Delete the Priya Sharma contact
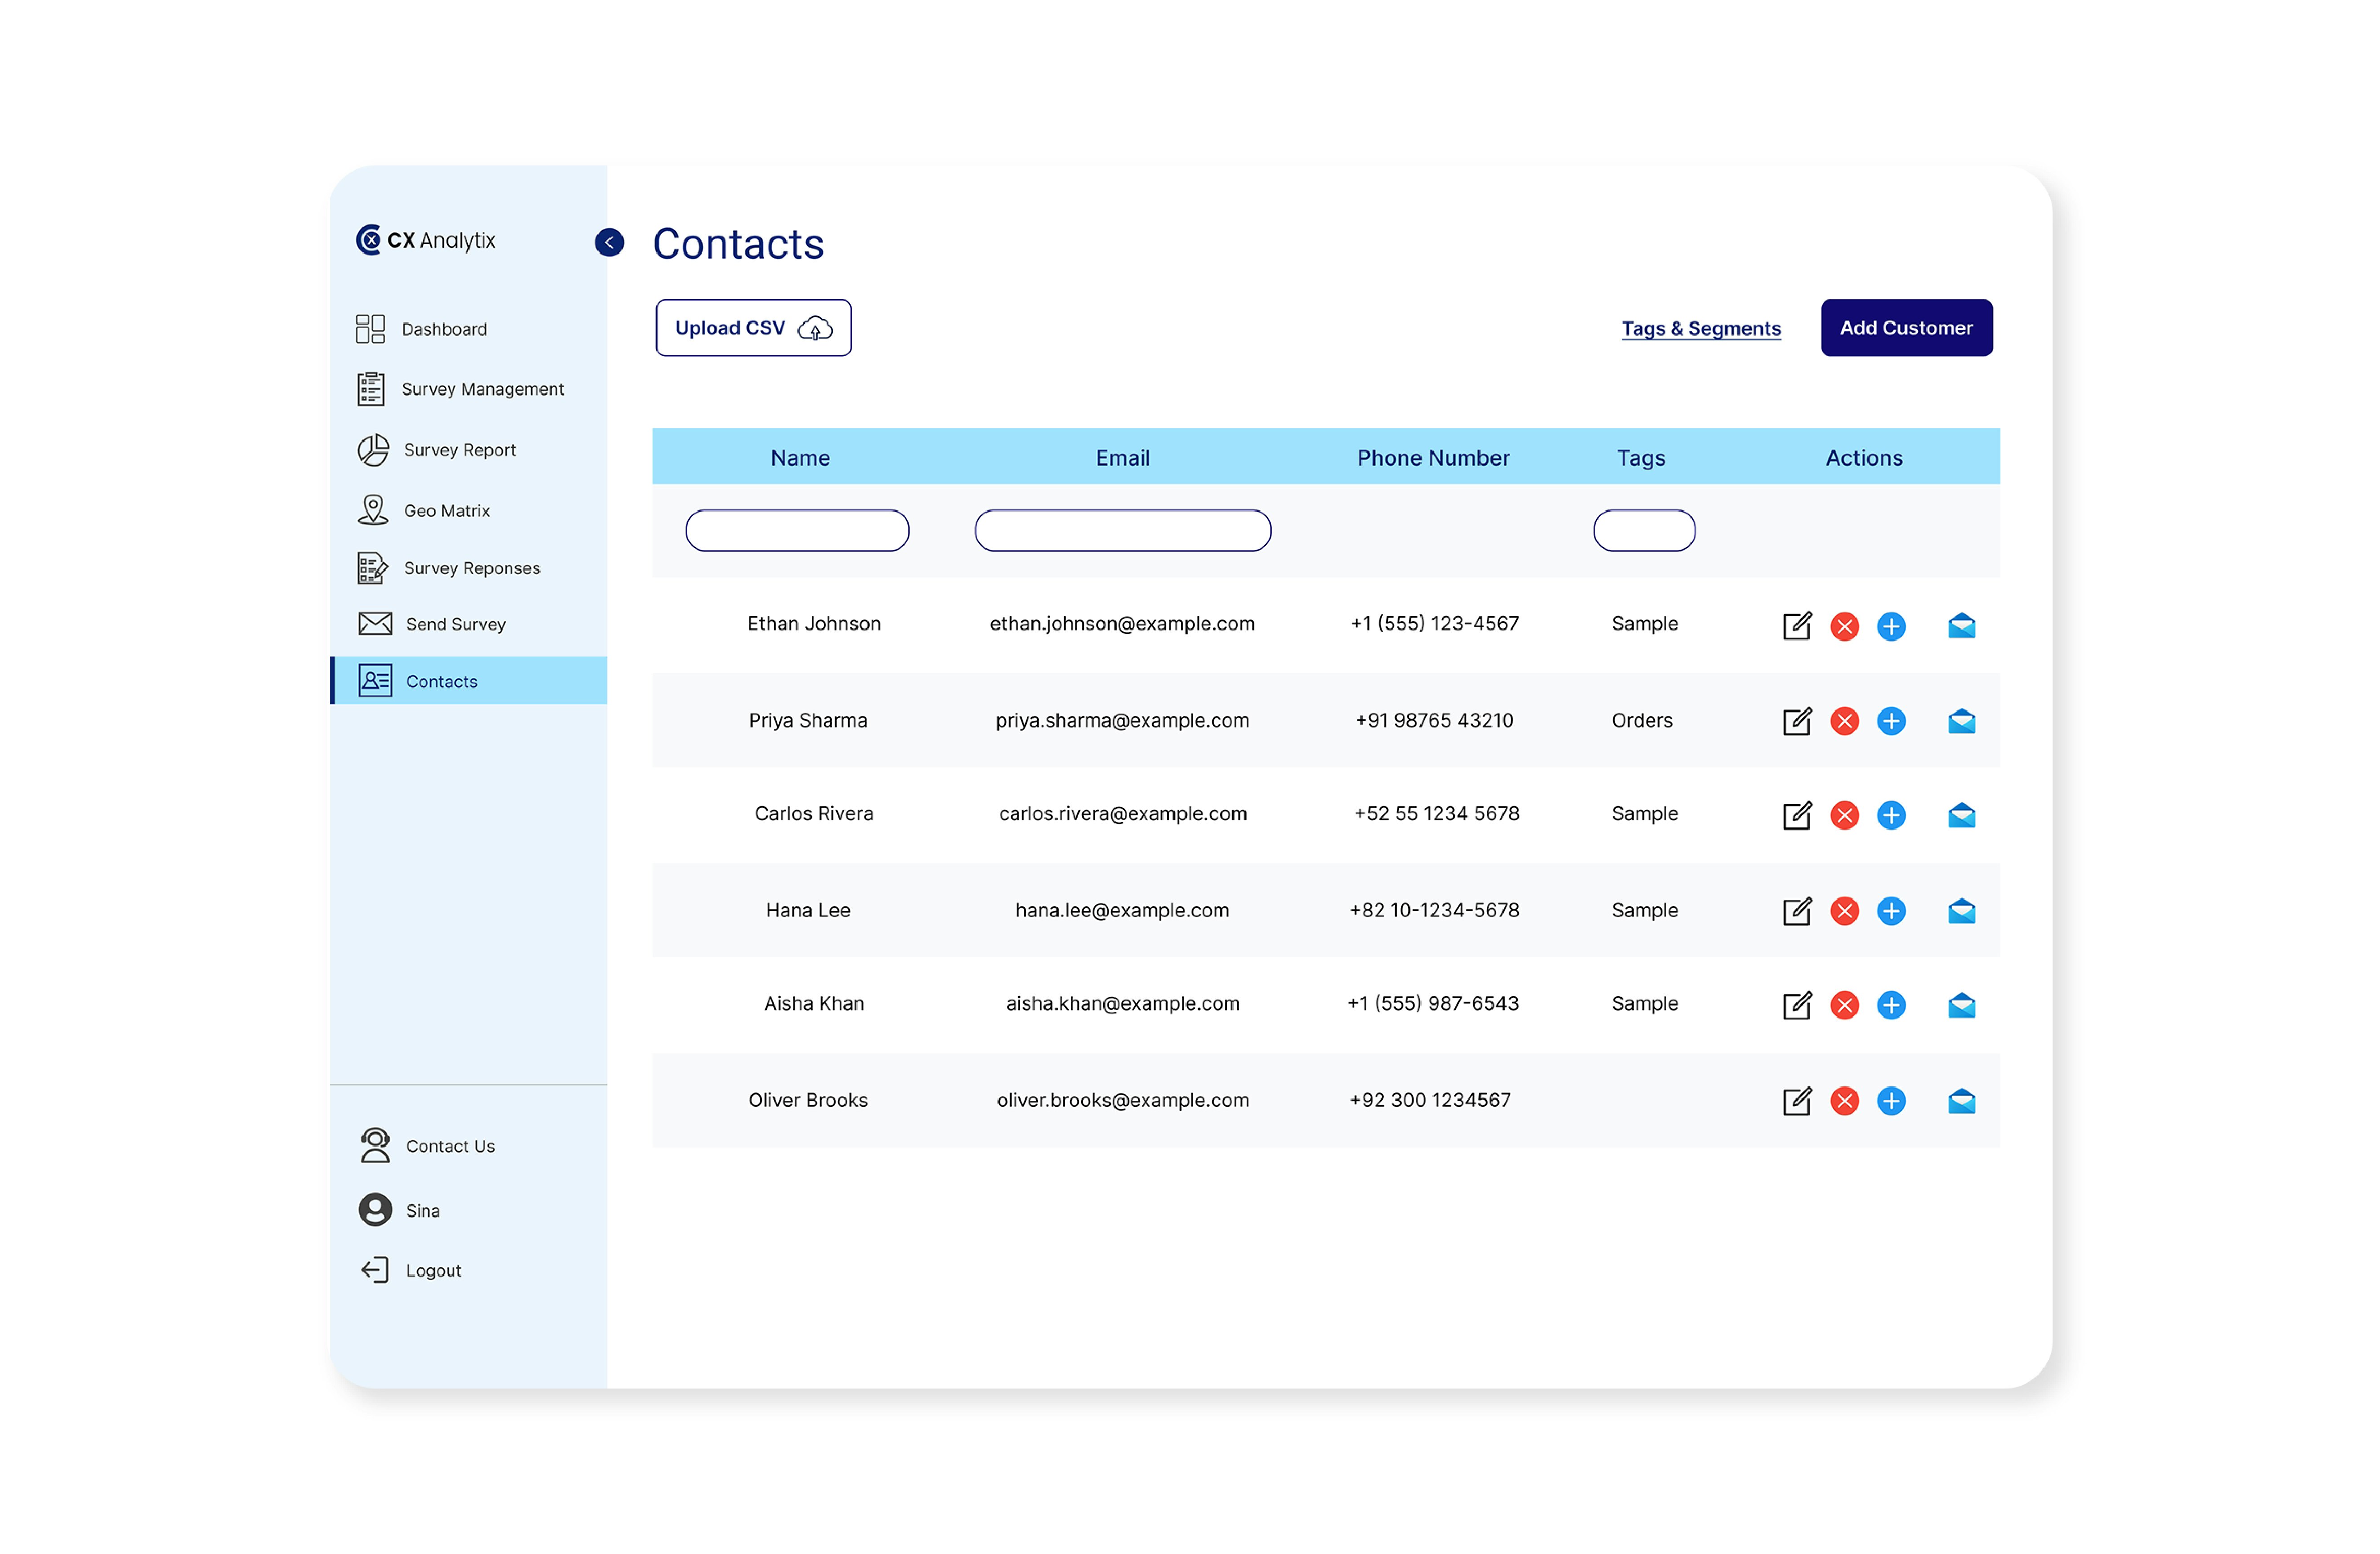 [x=1844, y=721]
